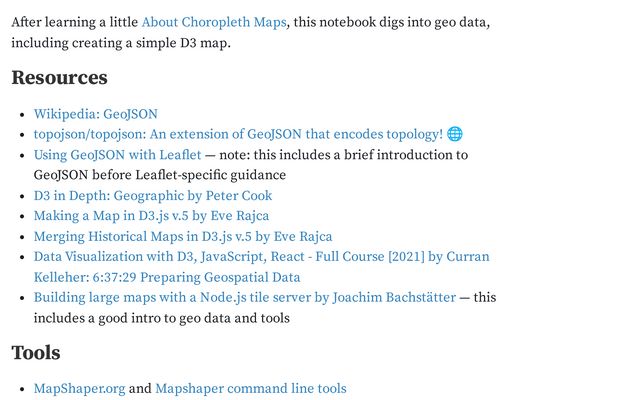
Task: Open Using GeoJSON with Leaflet link
Action: click(117, 155)
